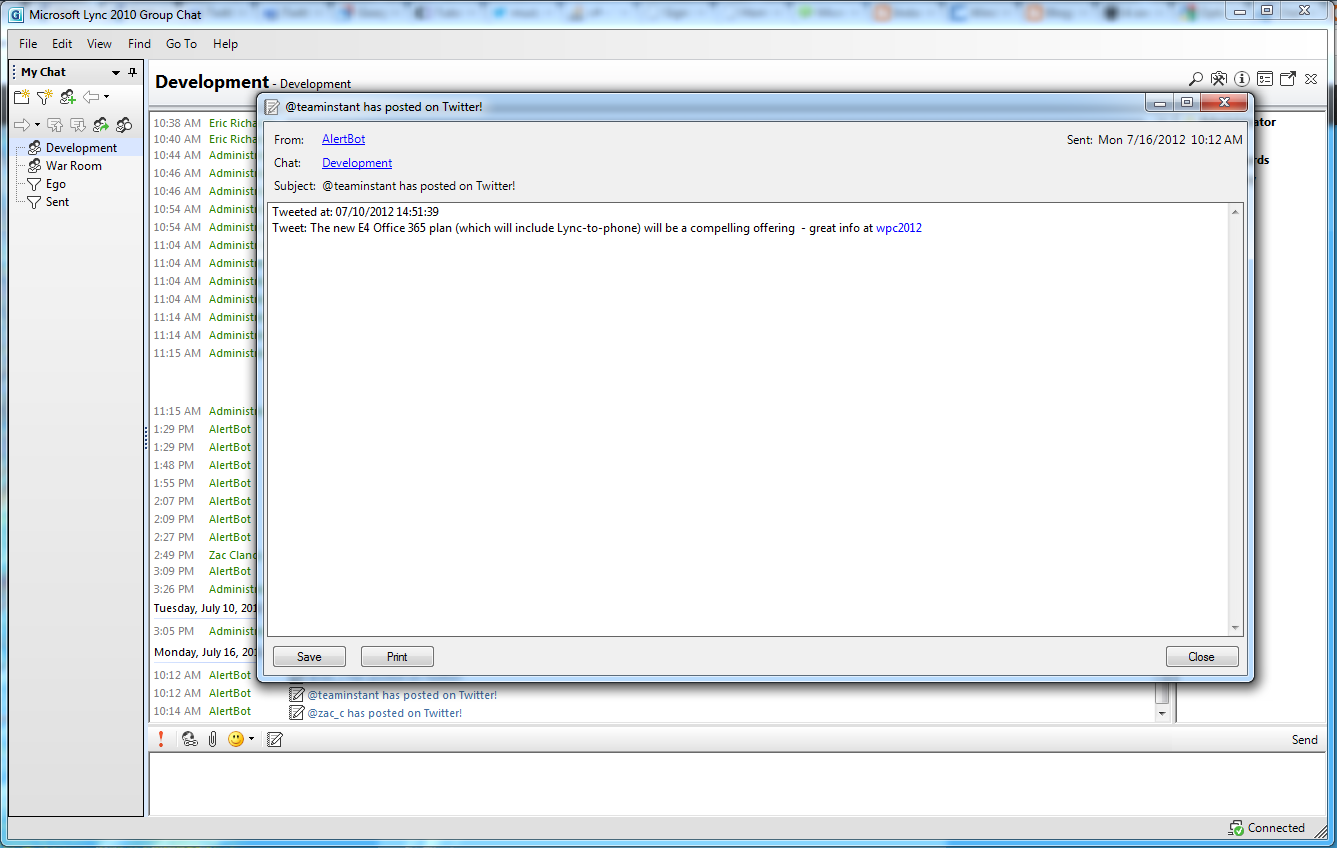Image resolution: width=1337 pixels, height=848 pixels.
Task: Open the magnifier search icon in Development header
Action: [1195, 79]
